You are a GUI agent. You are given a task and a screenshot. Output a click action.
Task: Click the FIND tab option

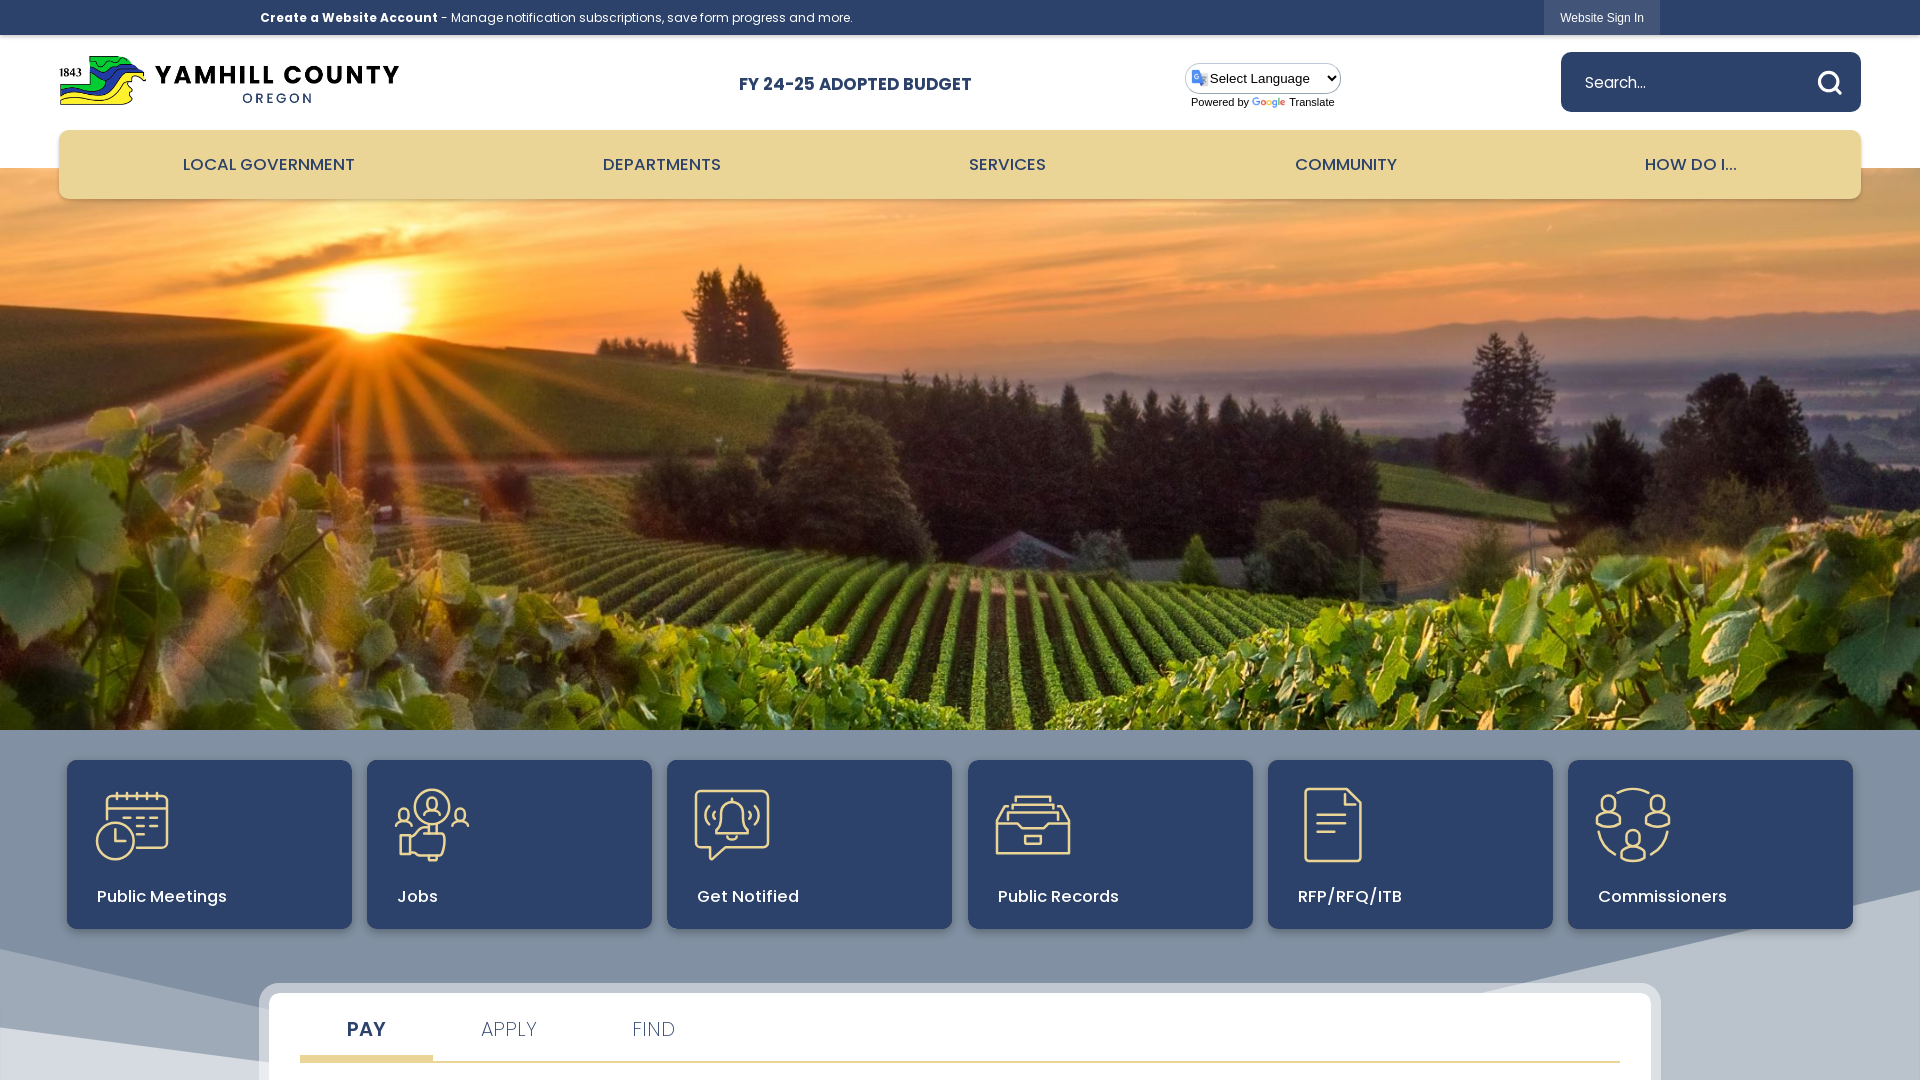653,1031
